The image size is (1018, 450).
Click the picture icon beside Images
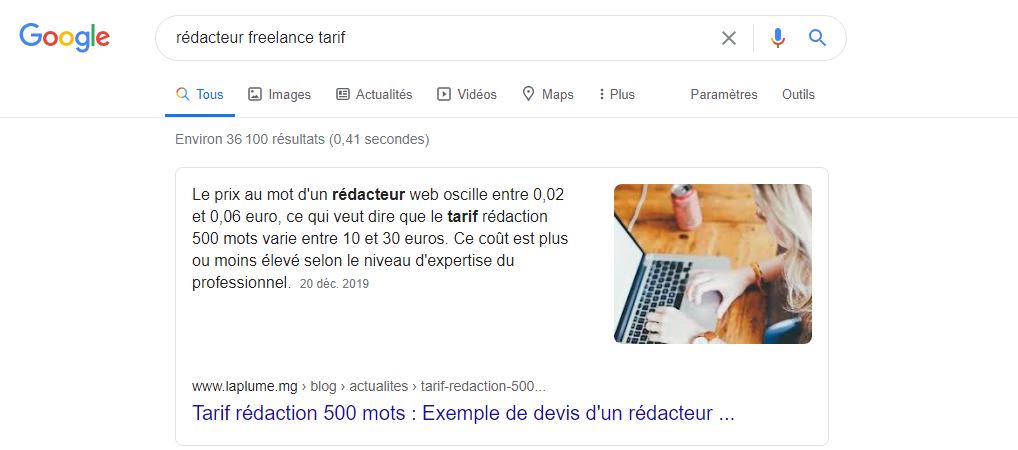[255, 94]
